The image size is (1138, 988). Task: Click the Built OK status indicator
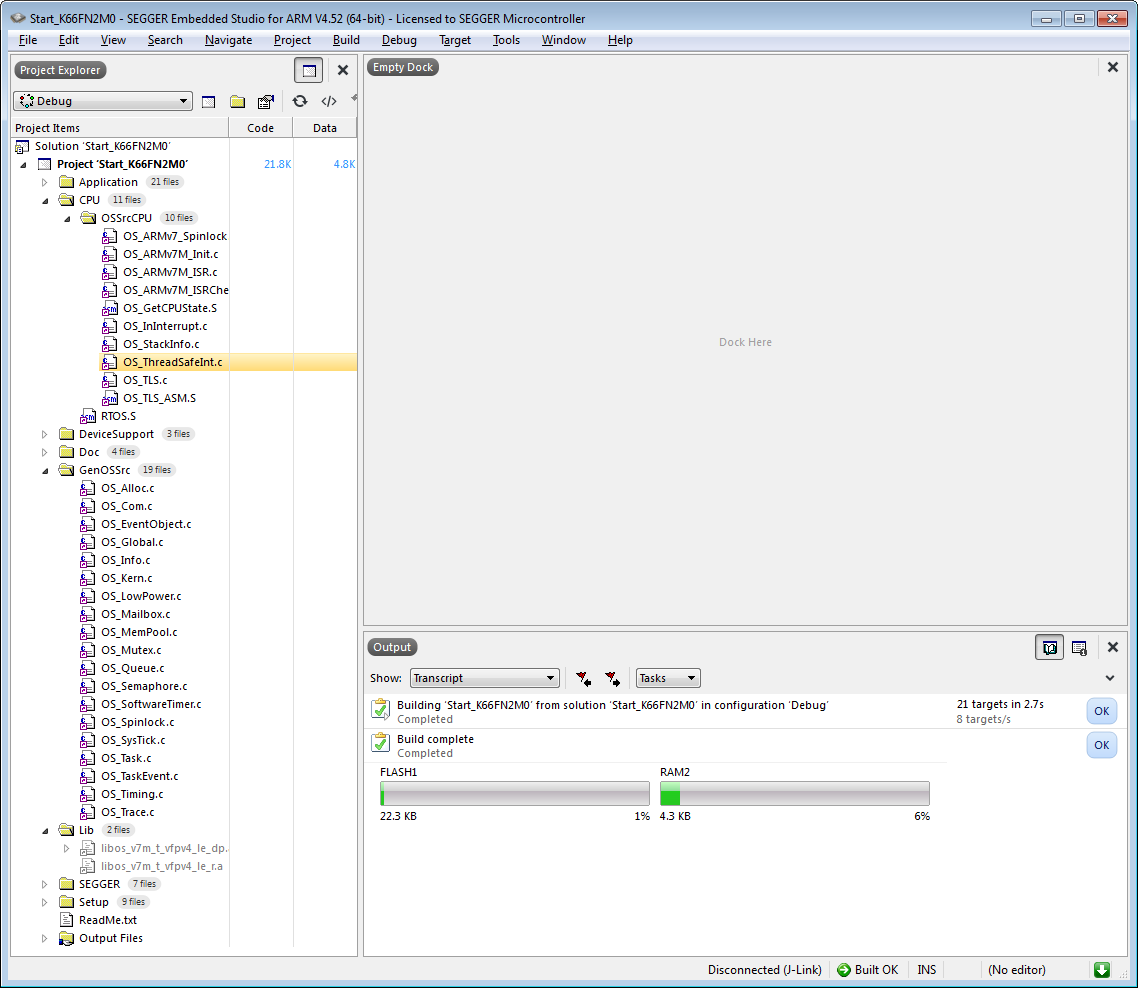[868, 969]
